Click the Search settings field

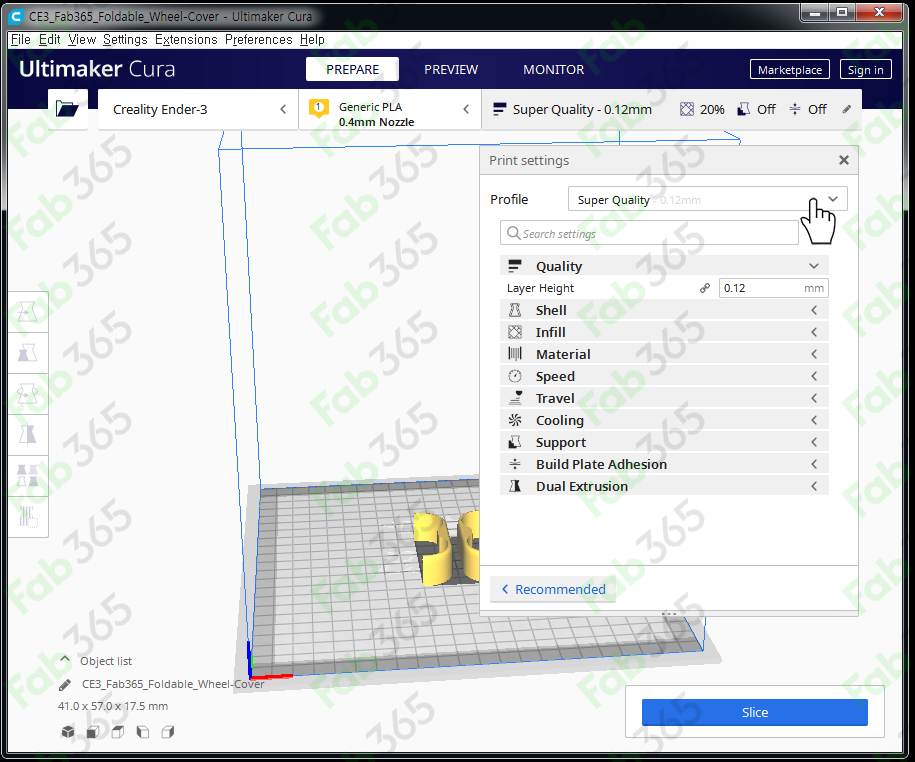tap(649, 233)
